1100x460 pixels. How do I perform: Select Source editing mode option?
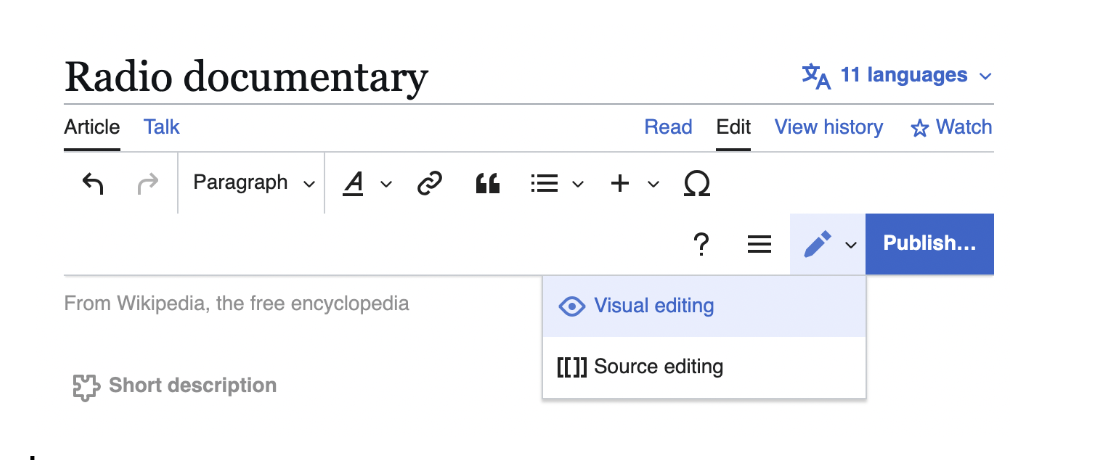tap(704, 367)
